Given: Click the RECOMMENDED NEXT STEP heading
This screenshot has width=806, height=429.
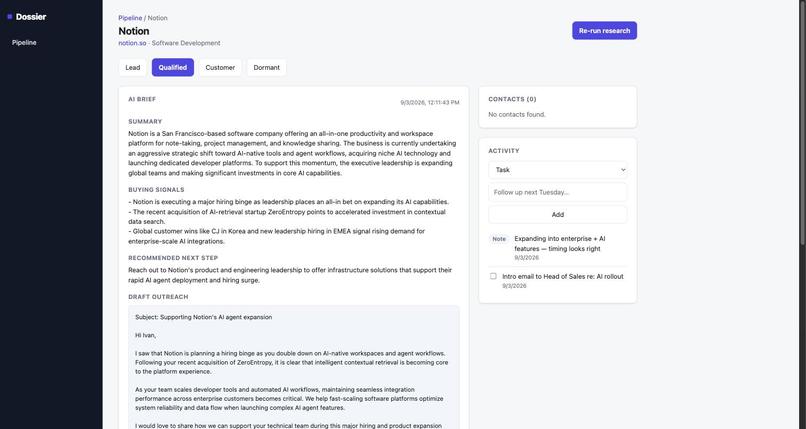Looking at the screenshot, I should (173, 258).
